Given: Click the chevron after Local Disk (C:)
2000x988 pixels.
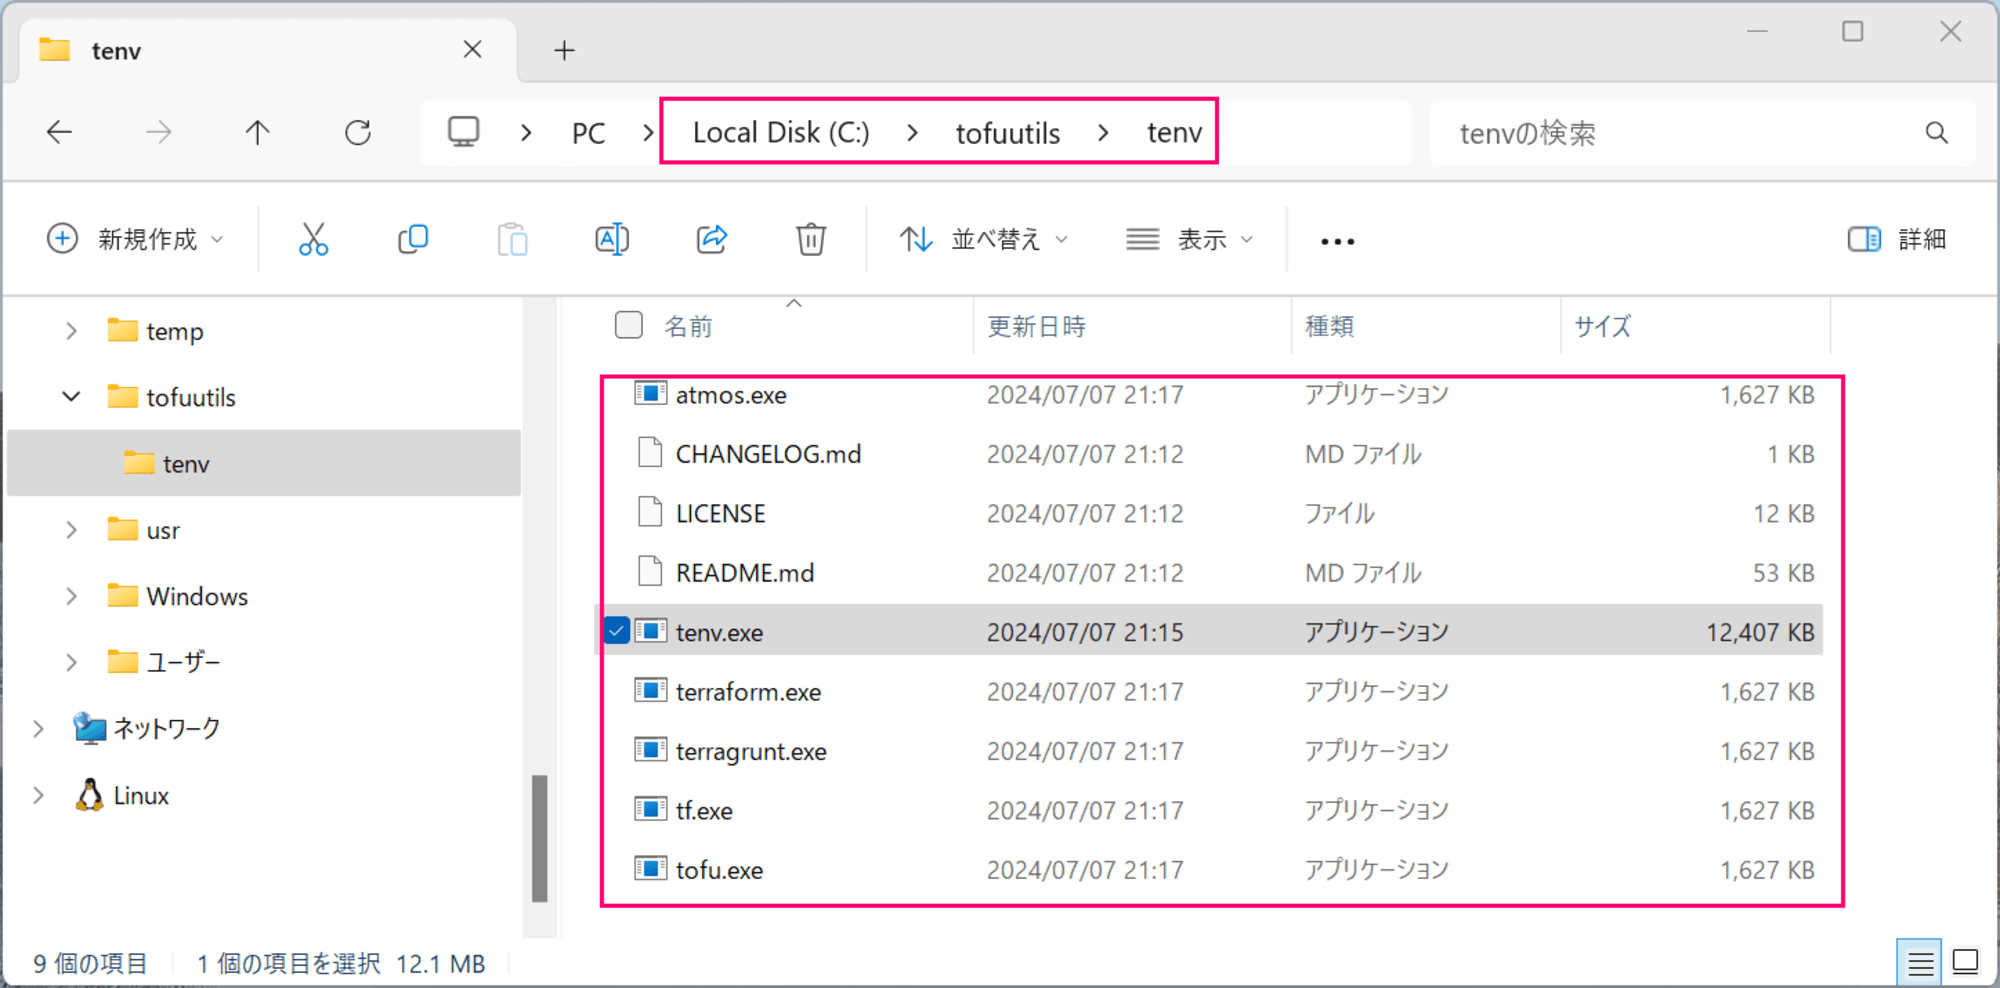Looking at the screenshot, I should (912, 132).
